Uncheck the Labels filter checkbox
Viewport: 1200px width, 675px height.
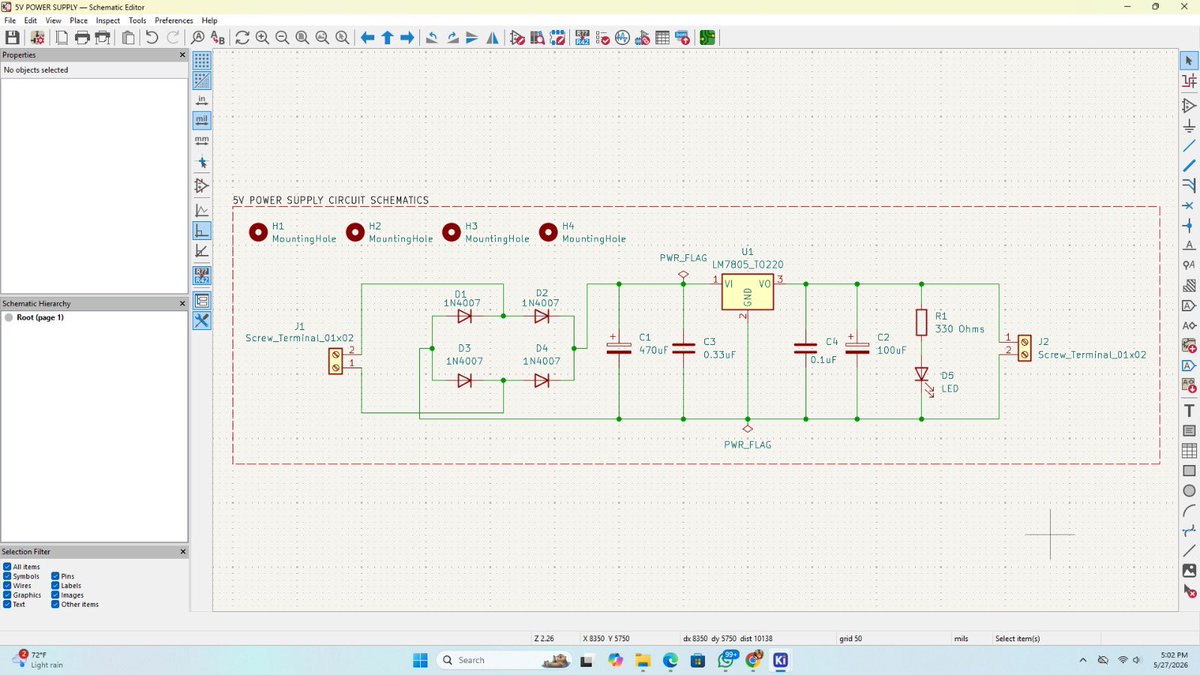(55, 585)
